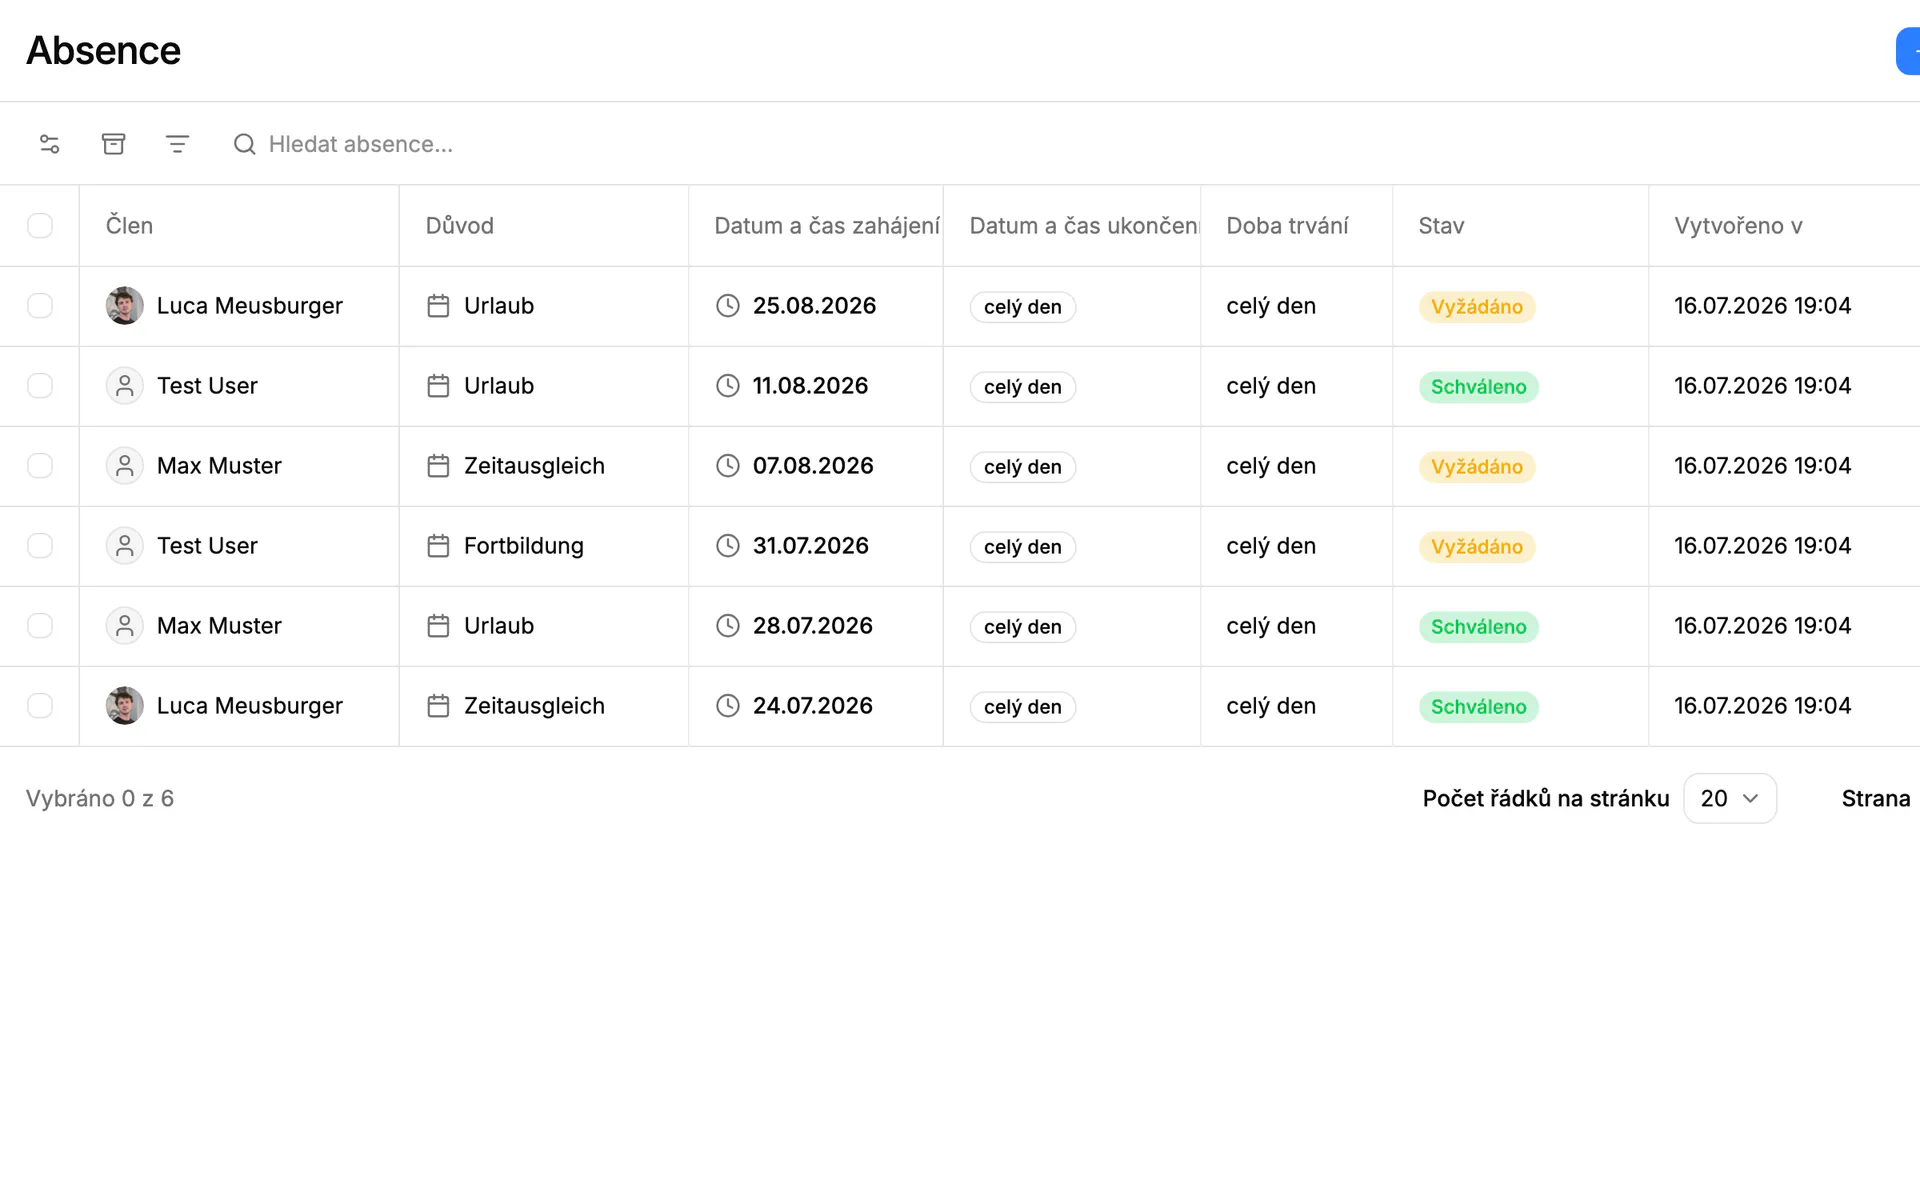Focus the Hledat absence search field
The image size is (1920, 1200).
pyautogui.click(x=360, y=144)
